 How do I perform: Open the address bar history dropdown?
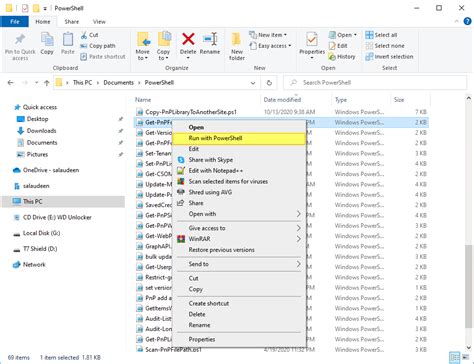253,83
